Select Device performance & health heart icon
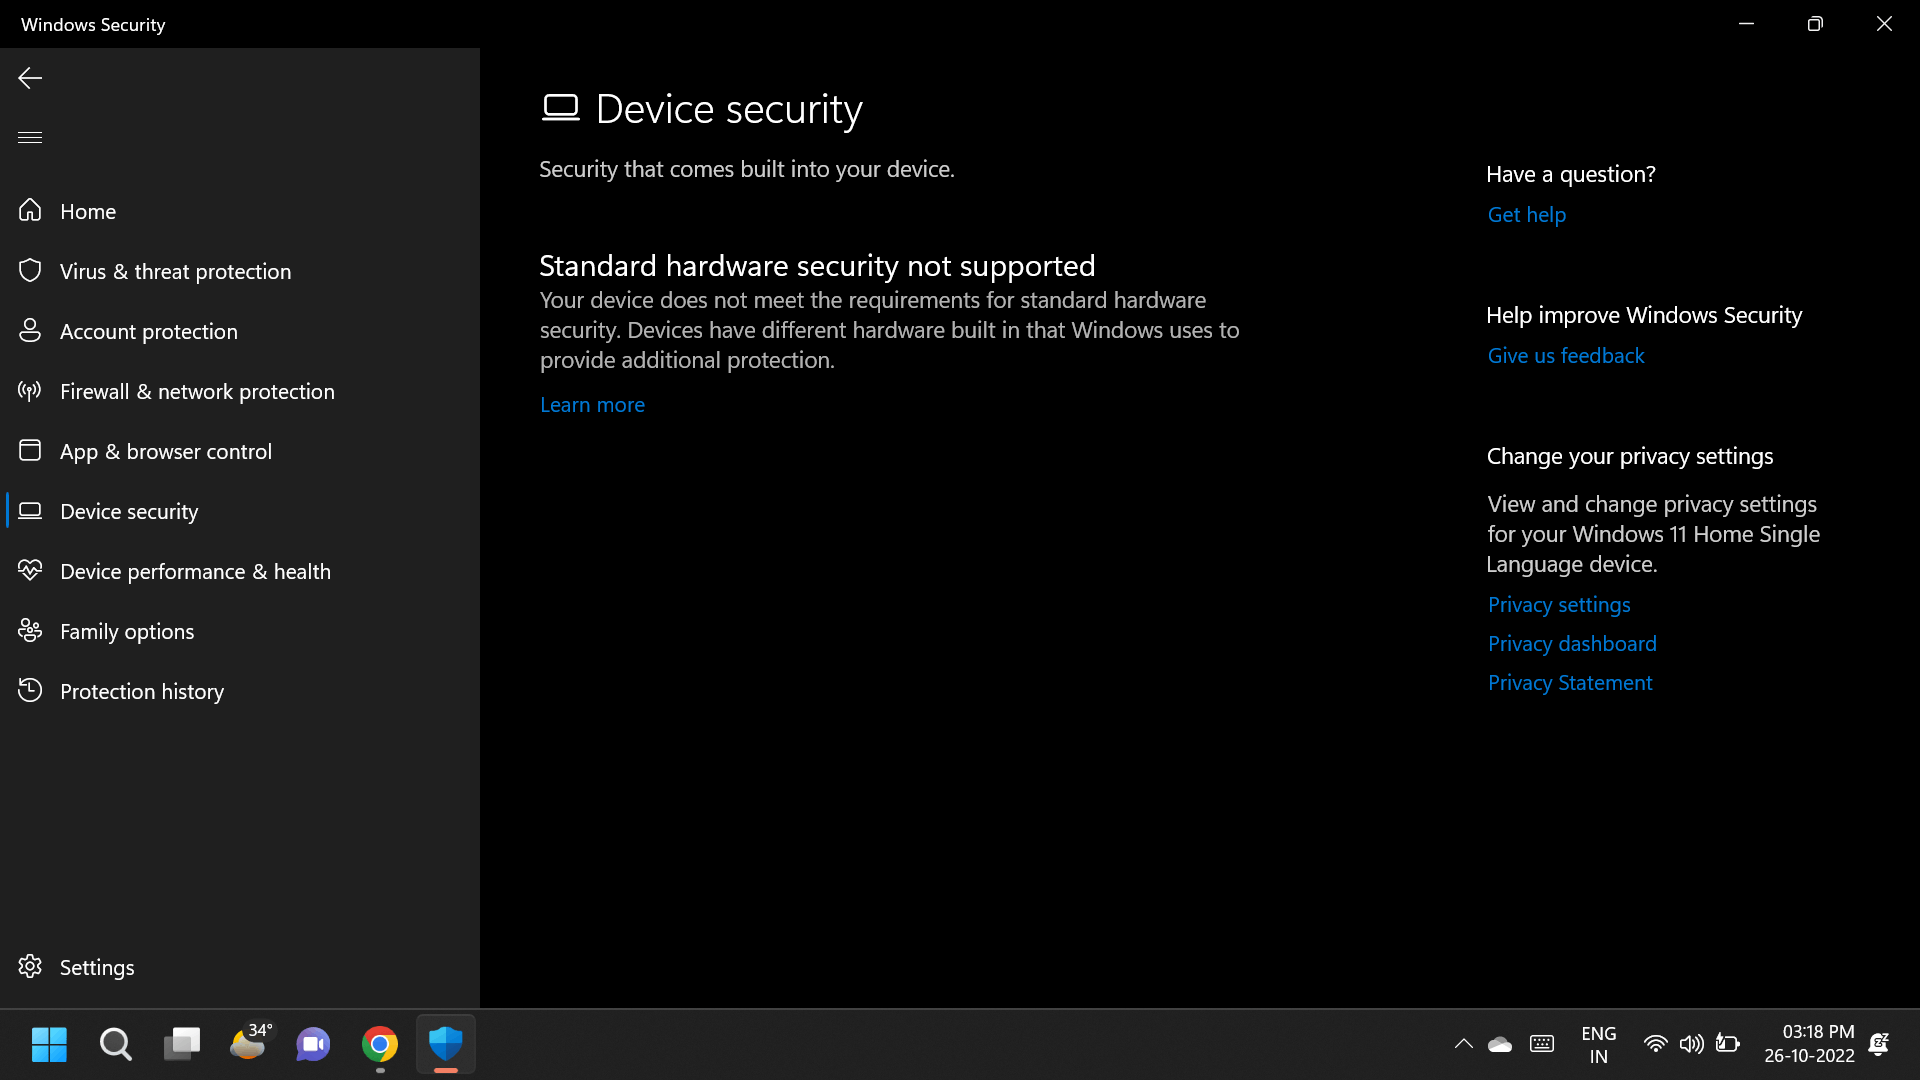The height and width of the screenshot is (1080, 1920). (x=30, y=570)
